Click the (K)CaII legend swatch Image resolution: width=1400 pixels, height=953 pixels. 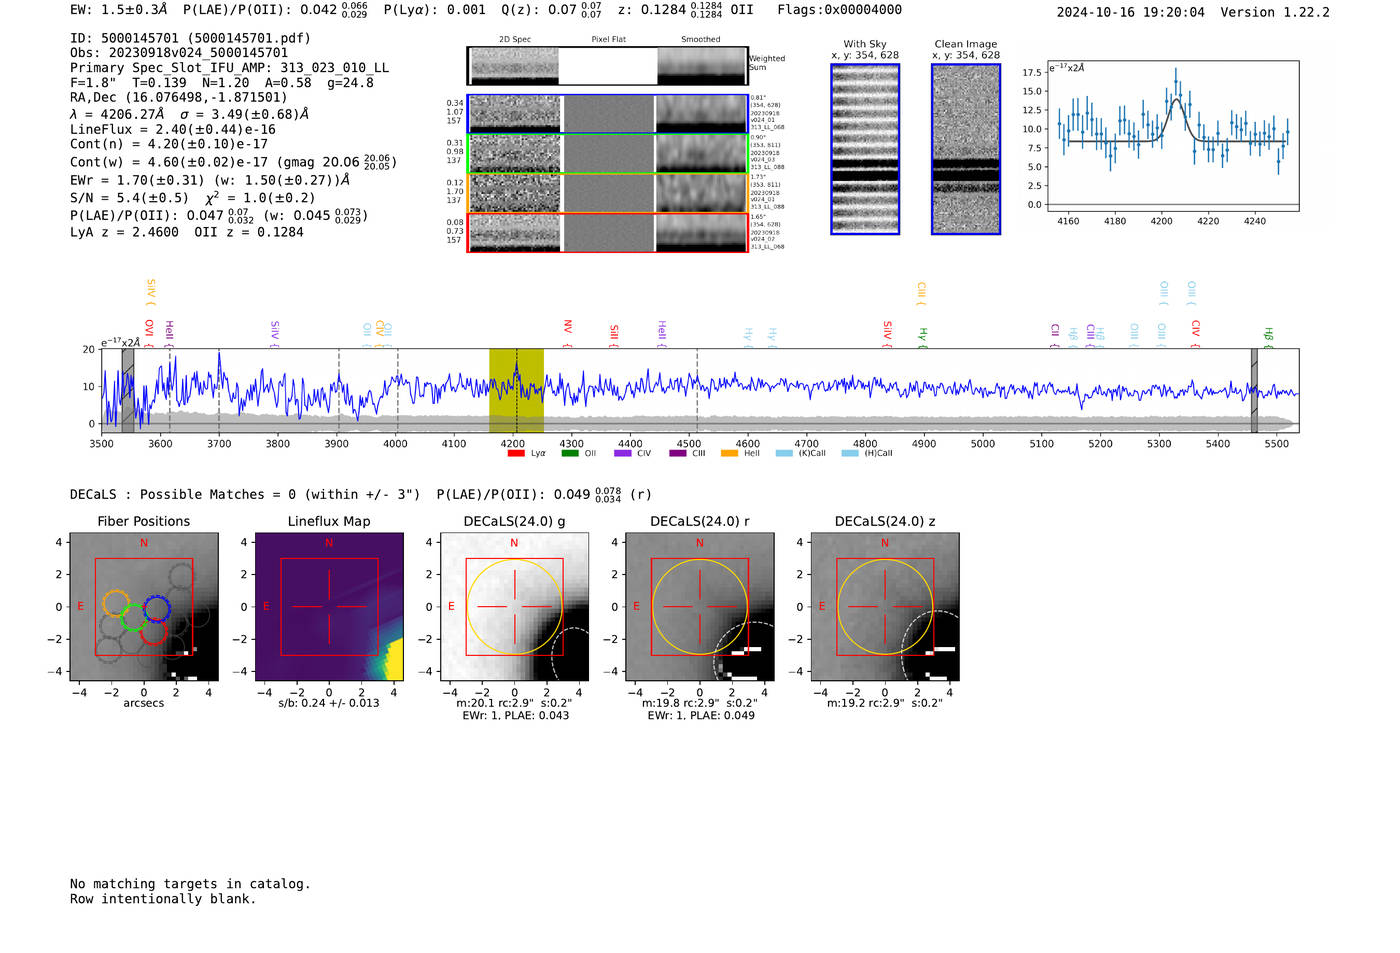pos(784,454)
